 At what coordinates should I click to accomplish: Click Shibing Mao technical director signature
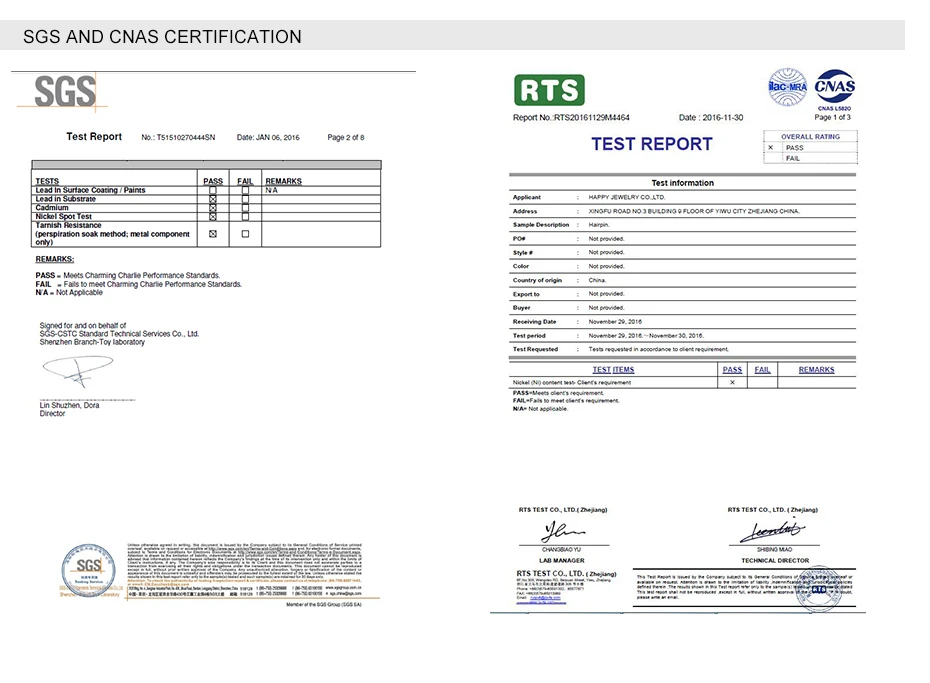point(773,529)
